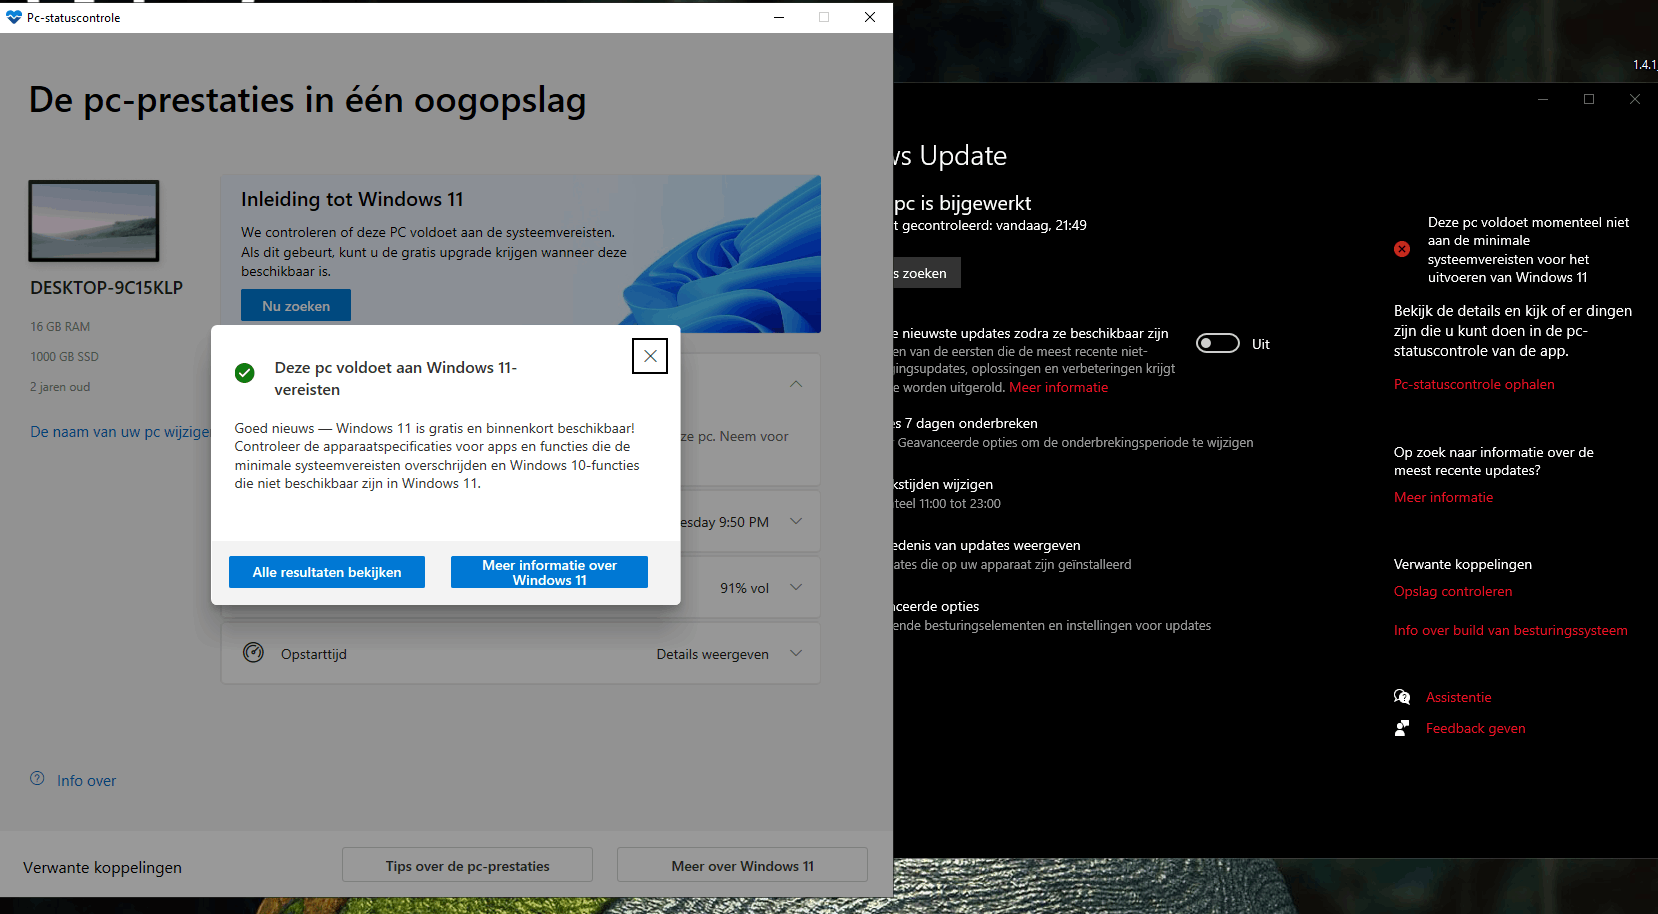
Task: Open De naam van uw pc wijzigen link
Action: click(x=120, y=432)
